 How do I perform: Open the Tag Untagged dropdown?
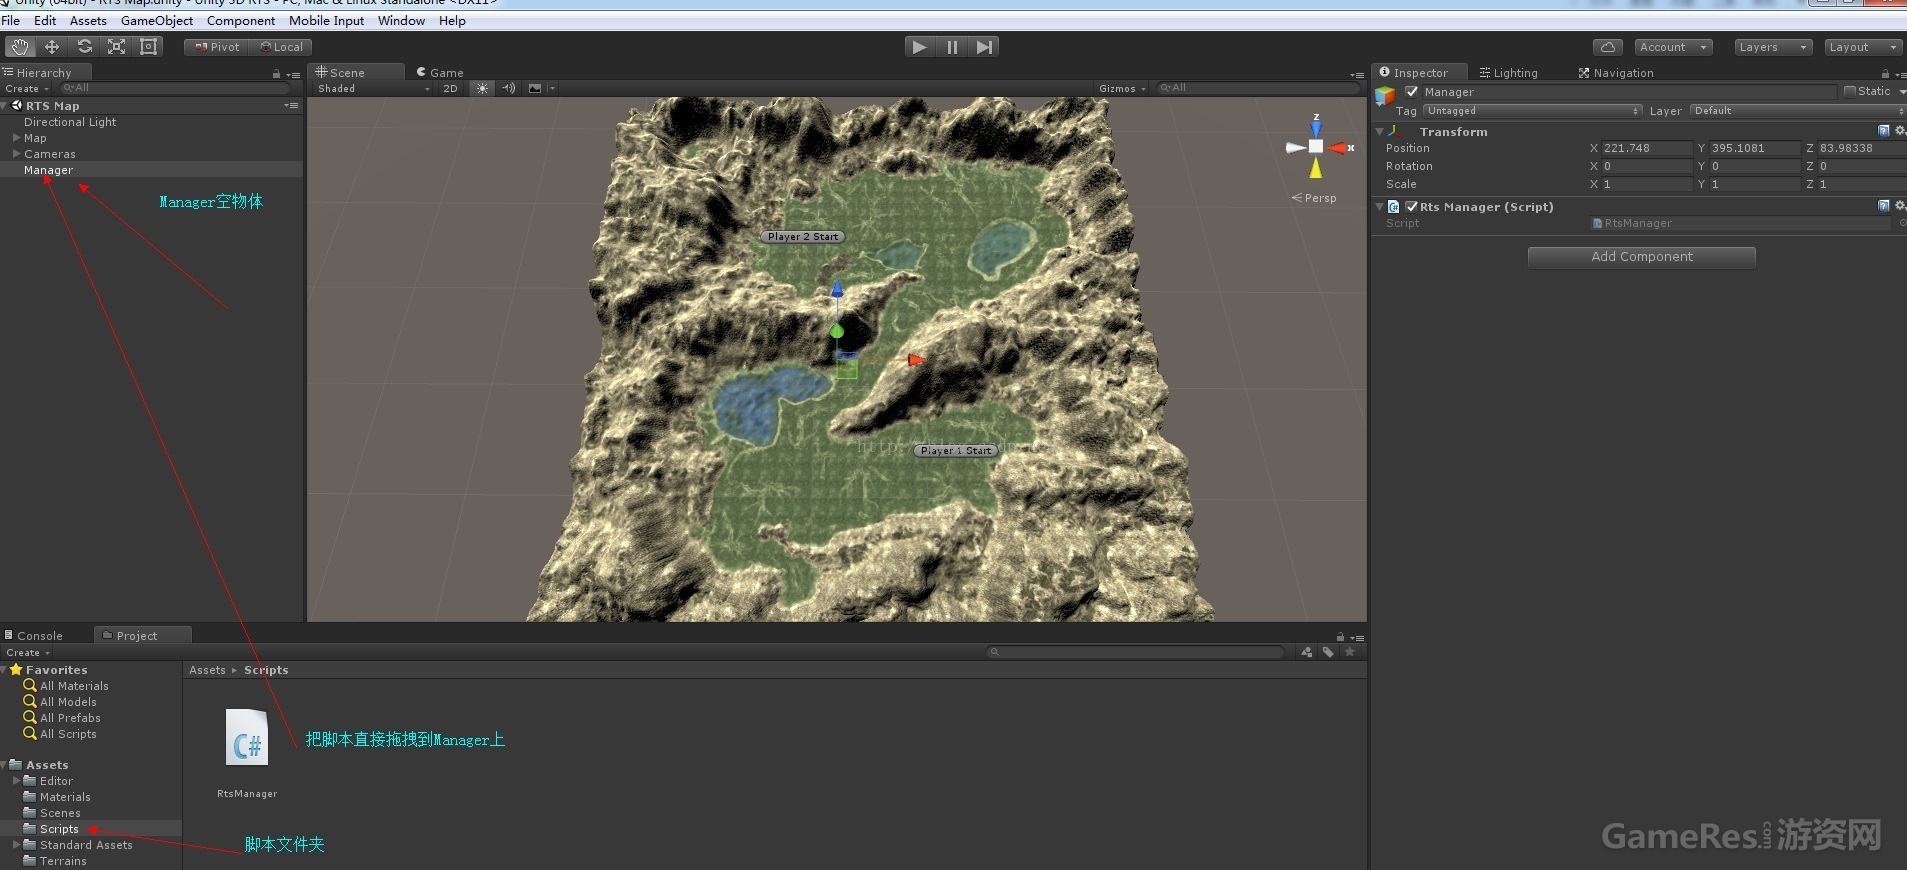tap(1533, 111)
